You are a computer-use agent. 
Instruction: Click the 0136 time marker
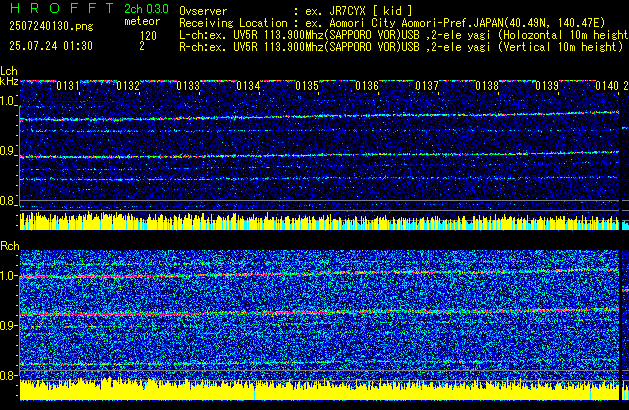(x=367, y=86)
